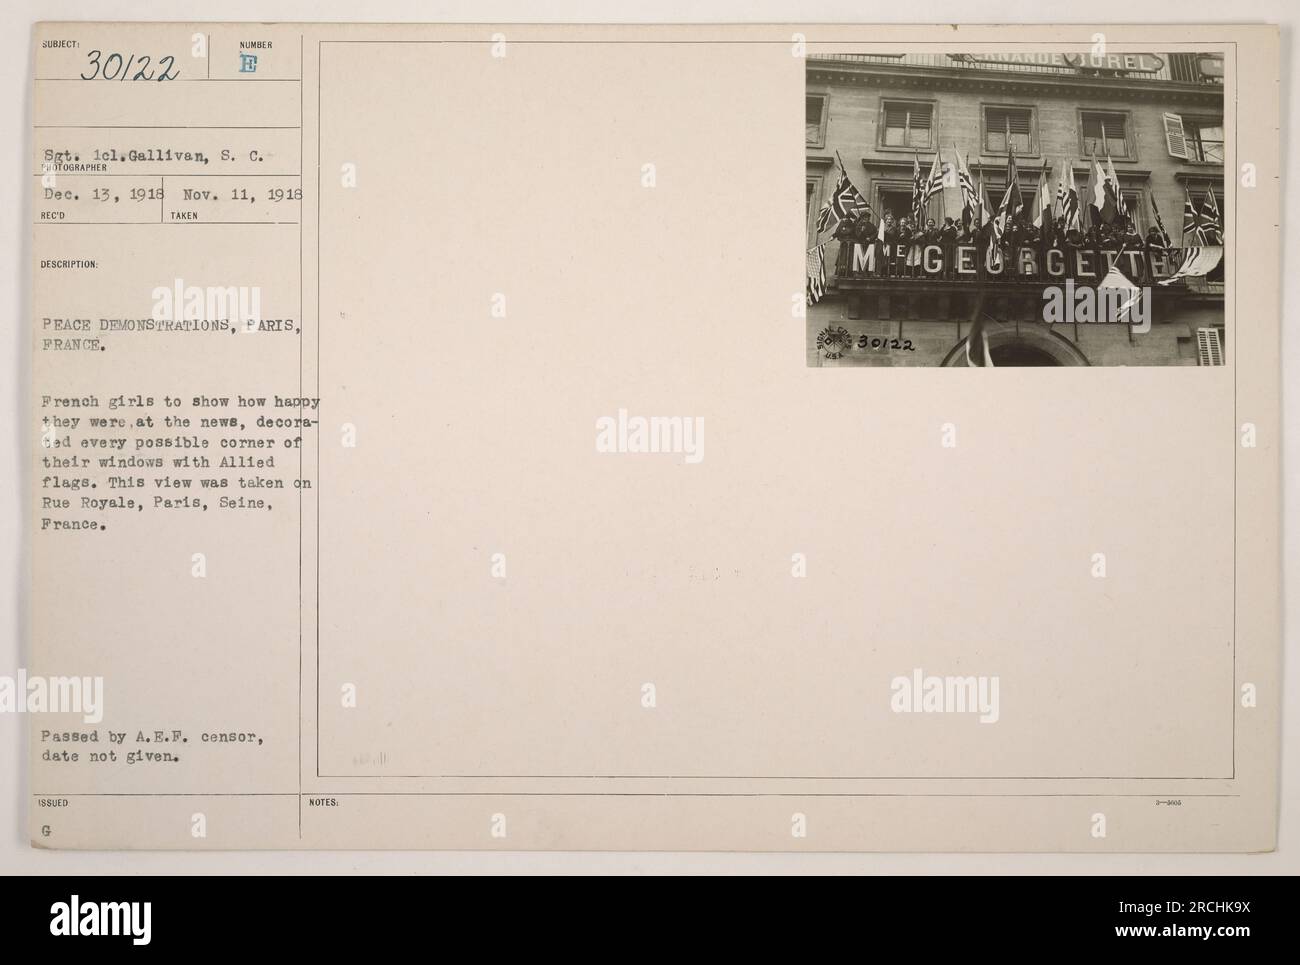Click the DESCRIPTION: field label
1300x965 pixels.
69,265
